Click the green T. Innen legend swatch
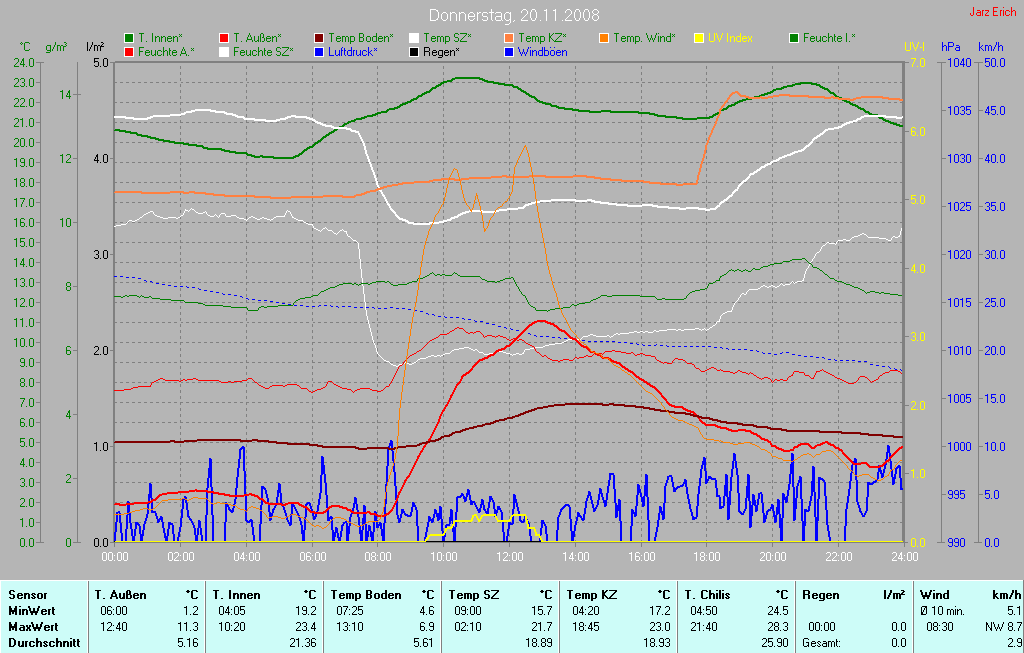The width and height of the screenshot is (1024, 653). click(x=129, y=38)
